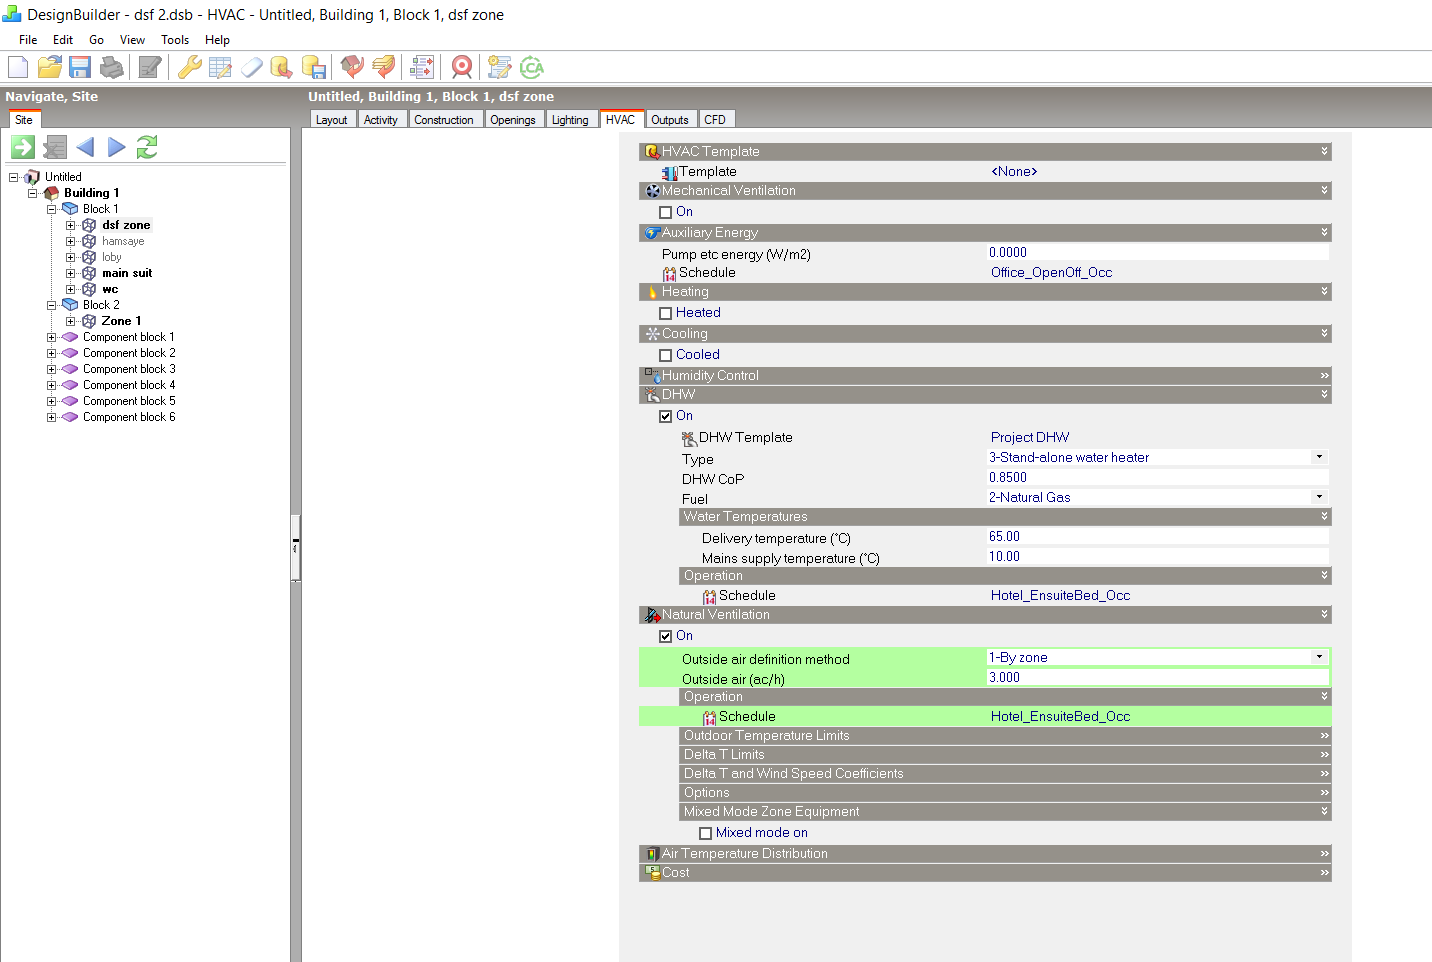This screenshot has height=962, width=1432.
Task: Open the LCA tool icon
Action: 531,67
